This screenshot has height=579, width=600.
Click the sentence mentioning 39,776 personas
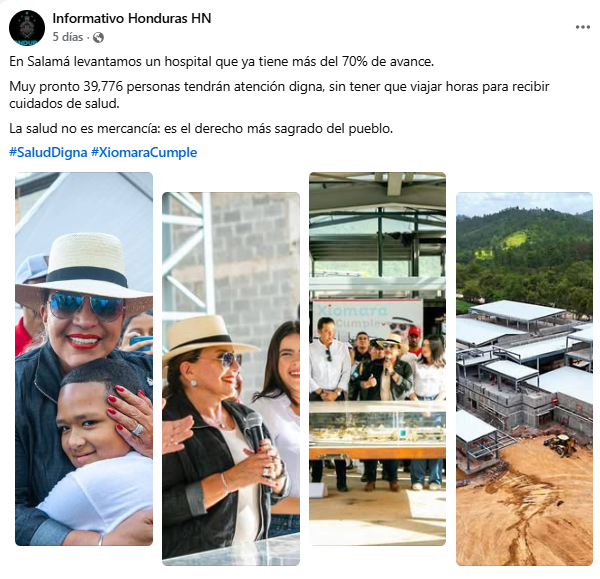coord(279,95)
